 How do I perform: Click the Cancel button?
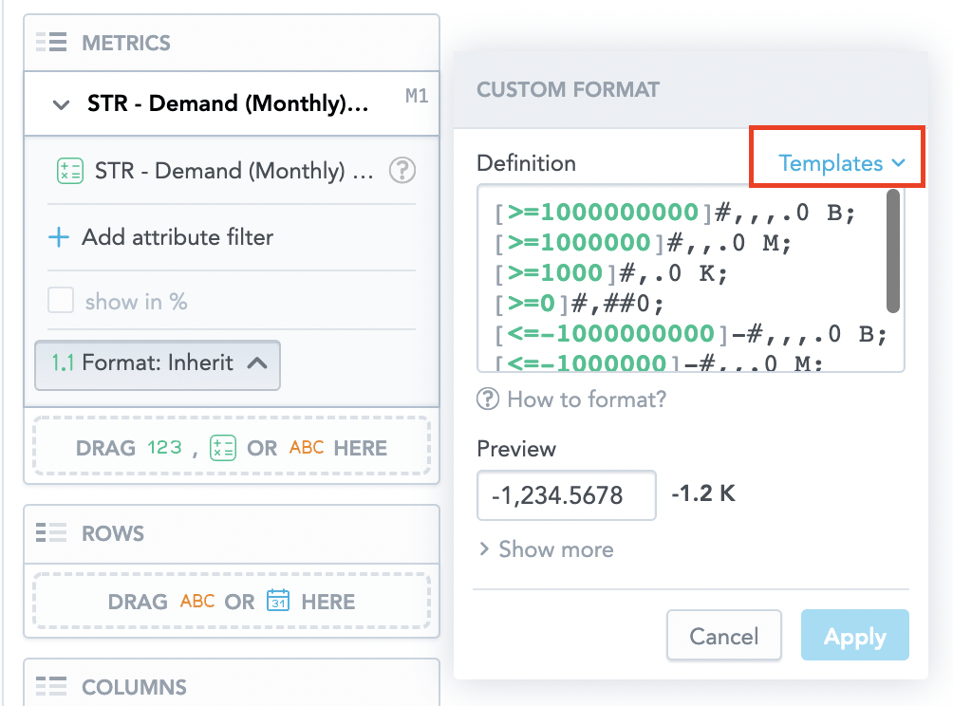(723, 635)
